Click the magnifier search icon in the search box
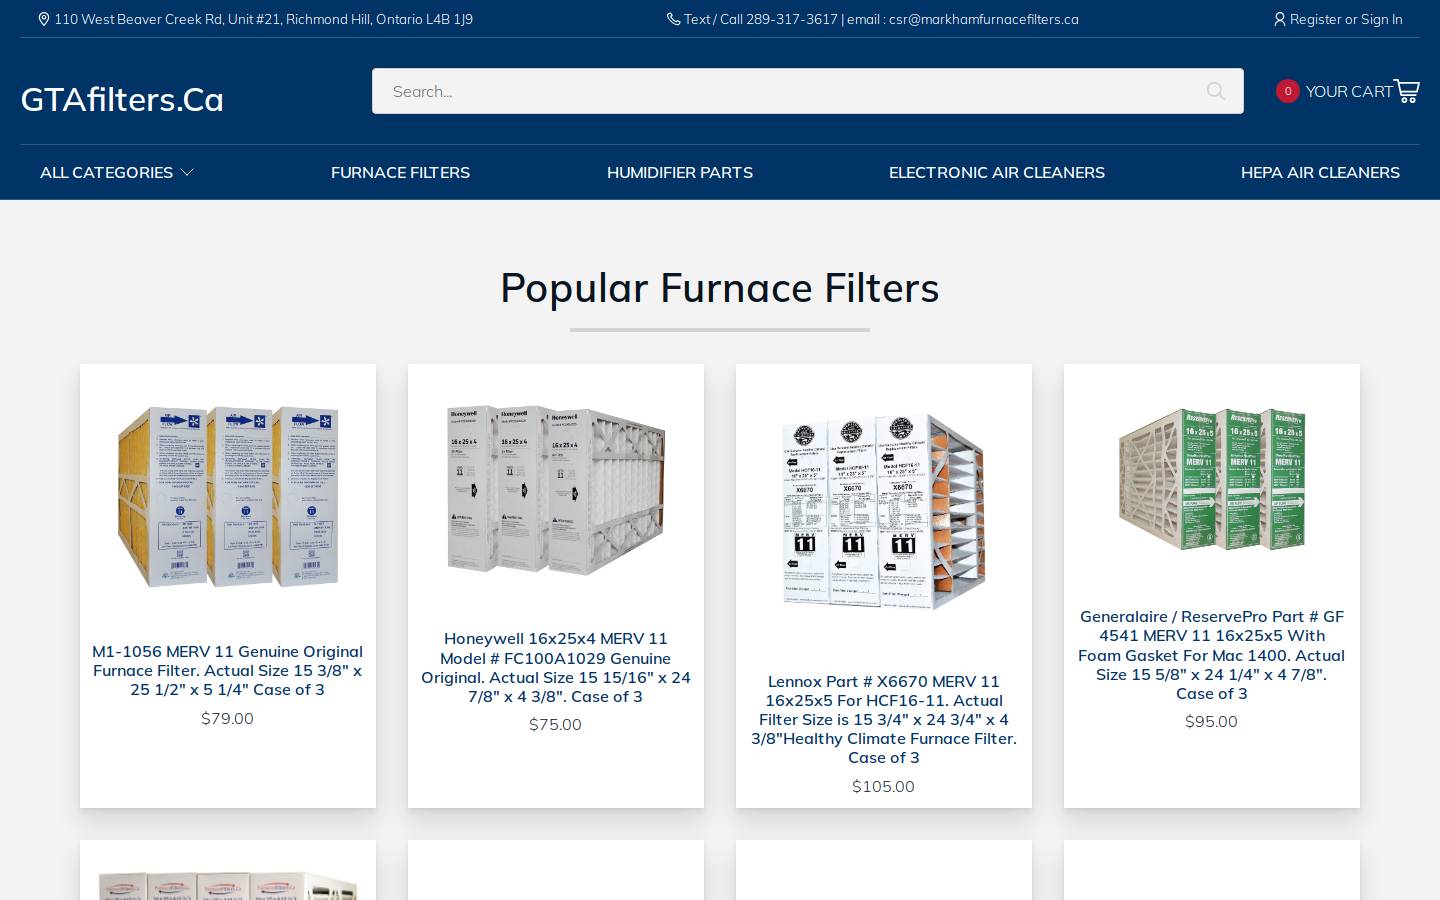Image resolution: width=1440 pixels, height=900 pixels. click(1216, 91)
